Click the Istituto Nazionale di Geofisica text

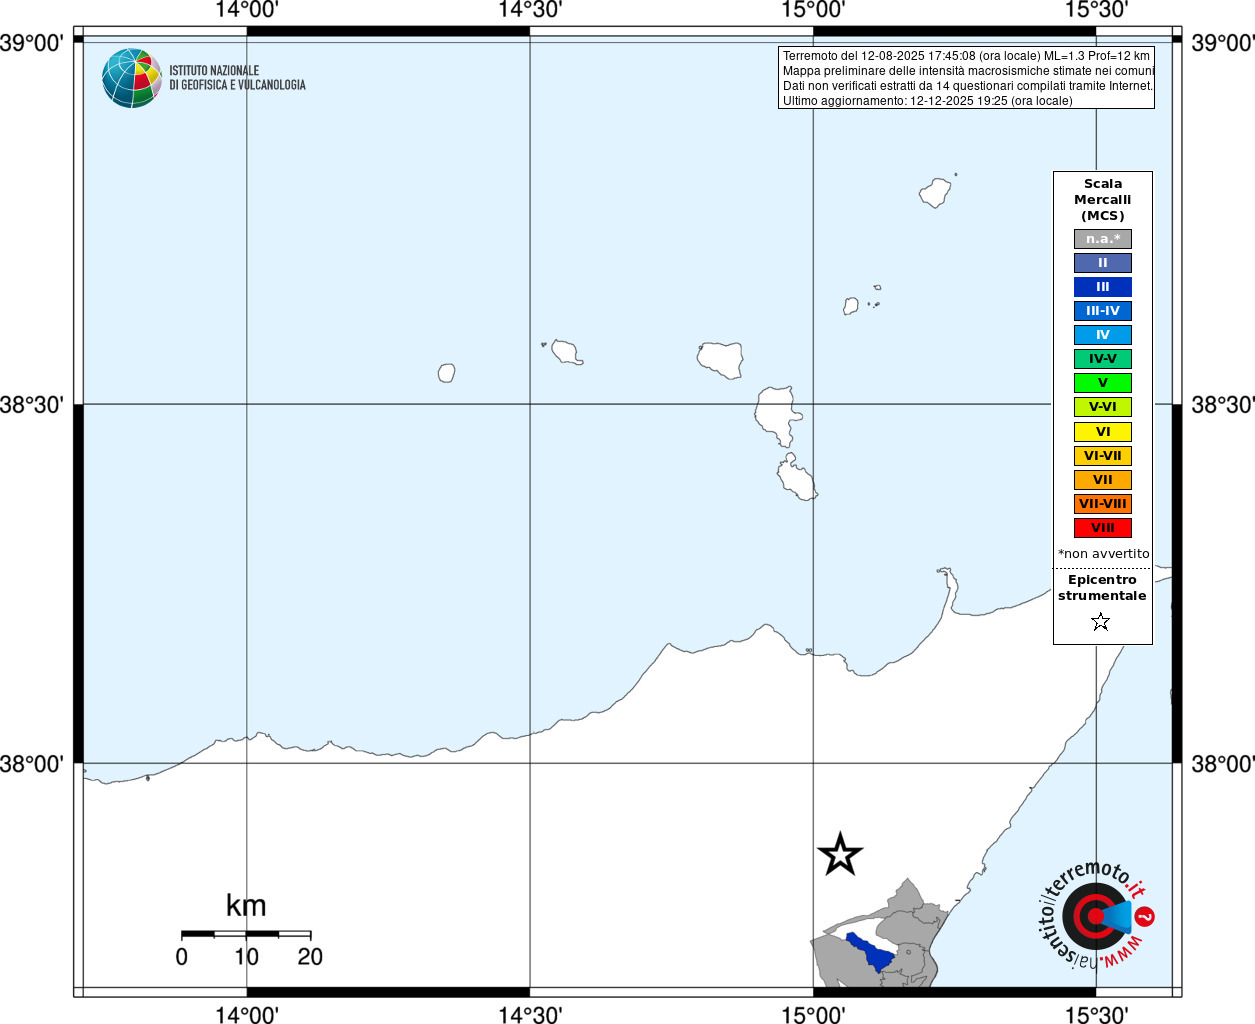point(237,78)
